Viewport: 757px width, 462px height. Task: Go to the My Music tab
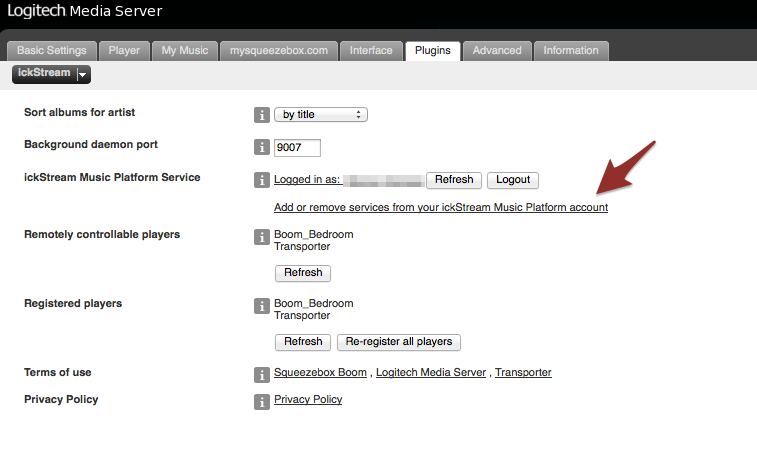[184, 51]
